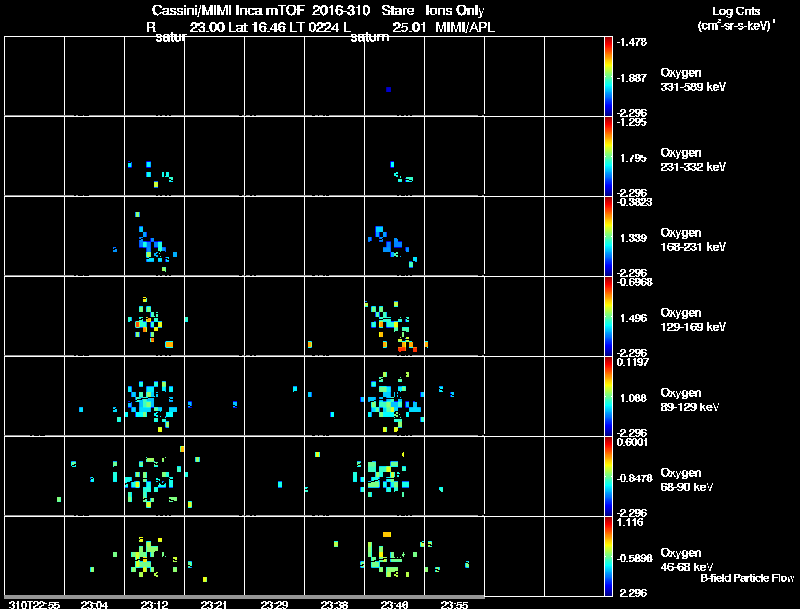Screen dimensions: 800x609
Task: Click the '0.6001' color scale value
Action: (633, 442)
